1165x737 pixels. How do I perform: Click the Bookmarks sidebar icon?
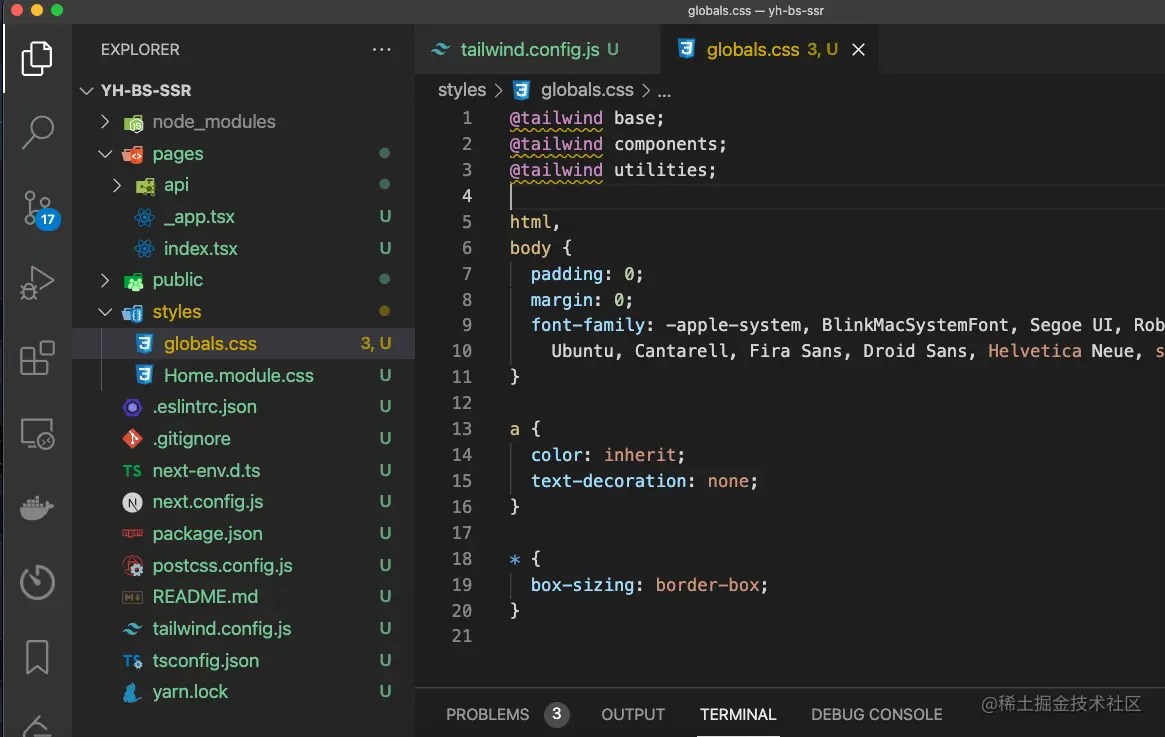[x=37, y=657]
